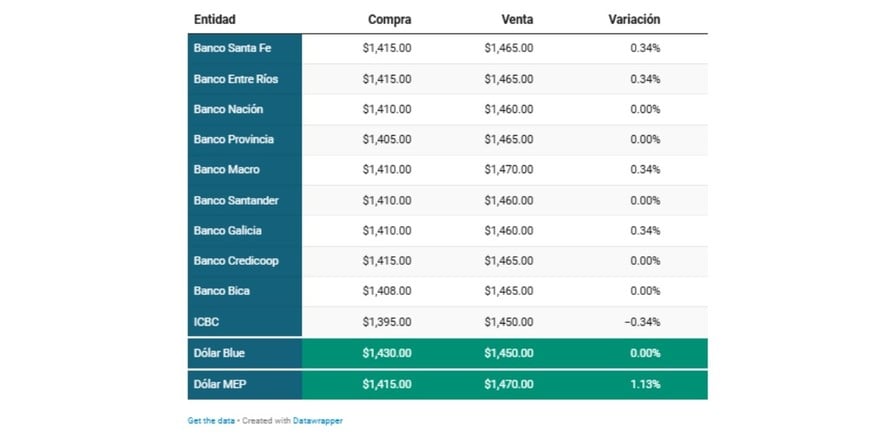Screen dimensions: 870x438
Task: Select the Banco Galicia row label
Action: click(228, 230)
